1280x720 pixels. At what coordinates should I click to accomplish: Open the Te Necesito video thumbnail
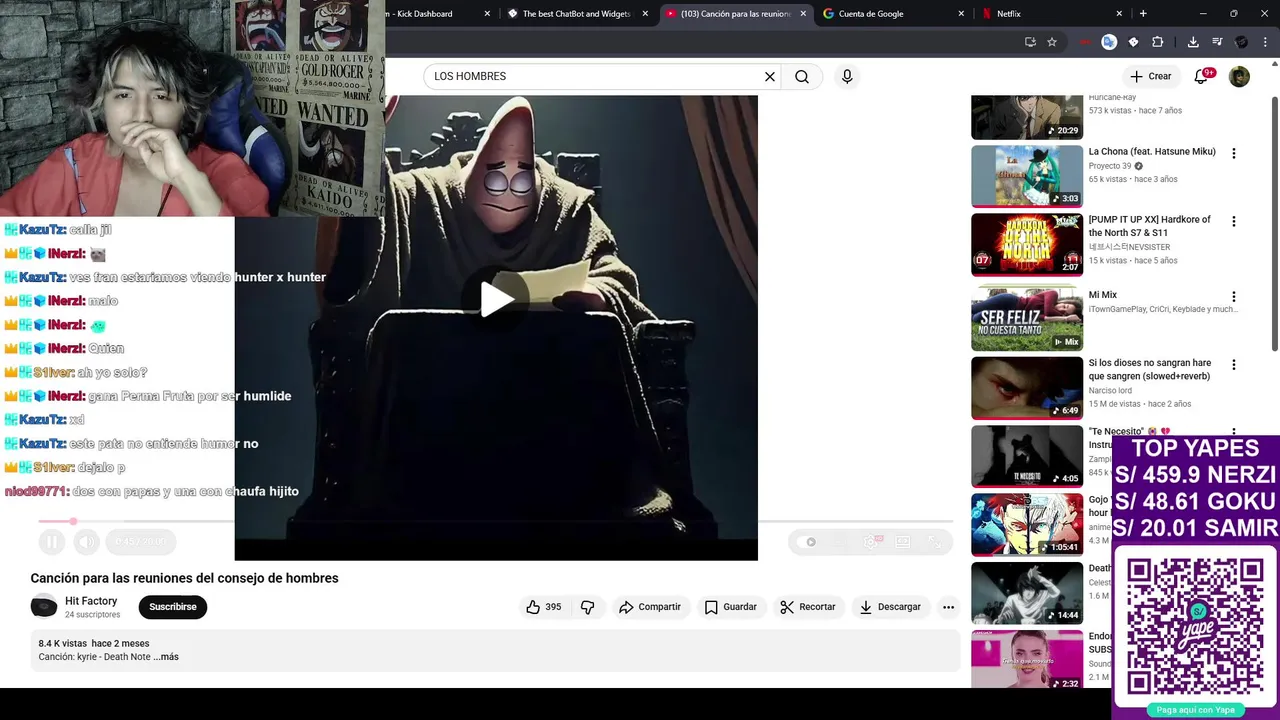pos(1027,457)
